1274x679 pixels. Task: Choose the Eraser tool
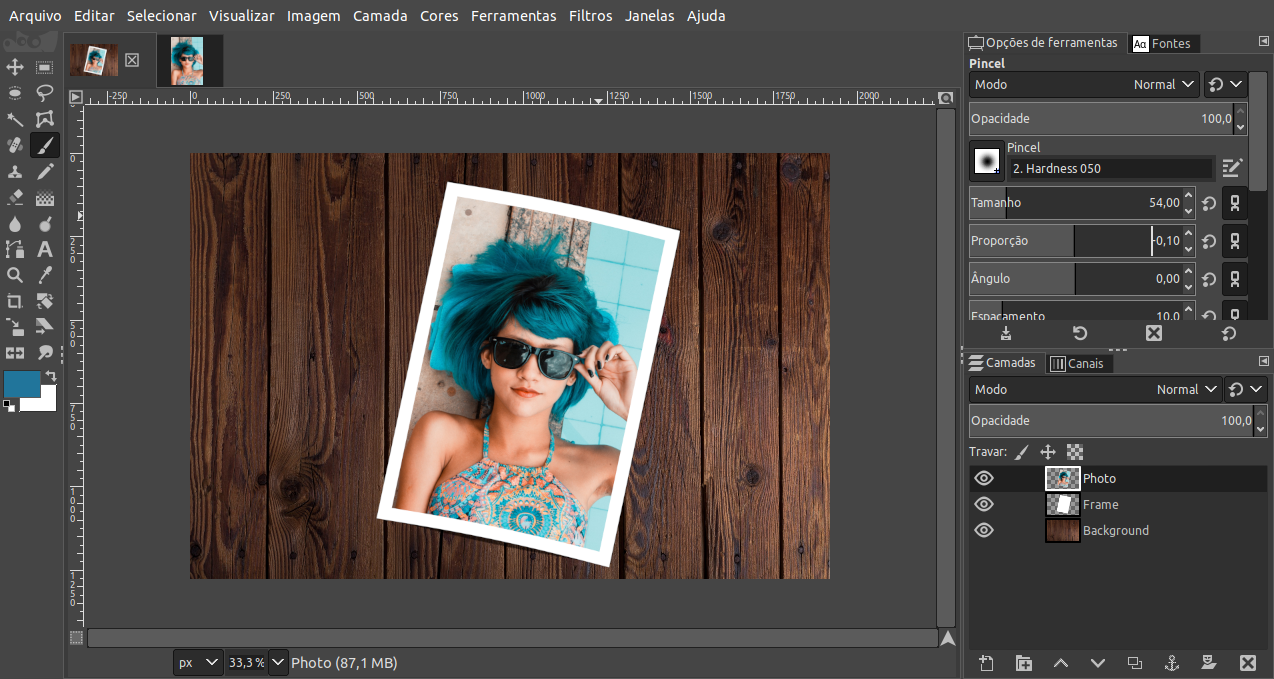pos(14,197)
